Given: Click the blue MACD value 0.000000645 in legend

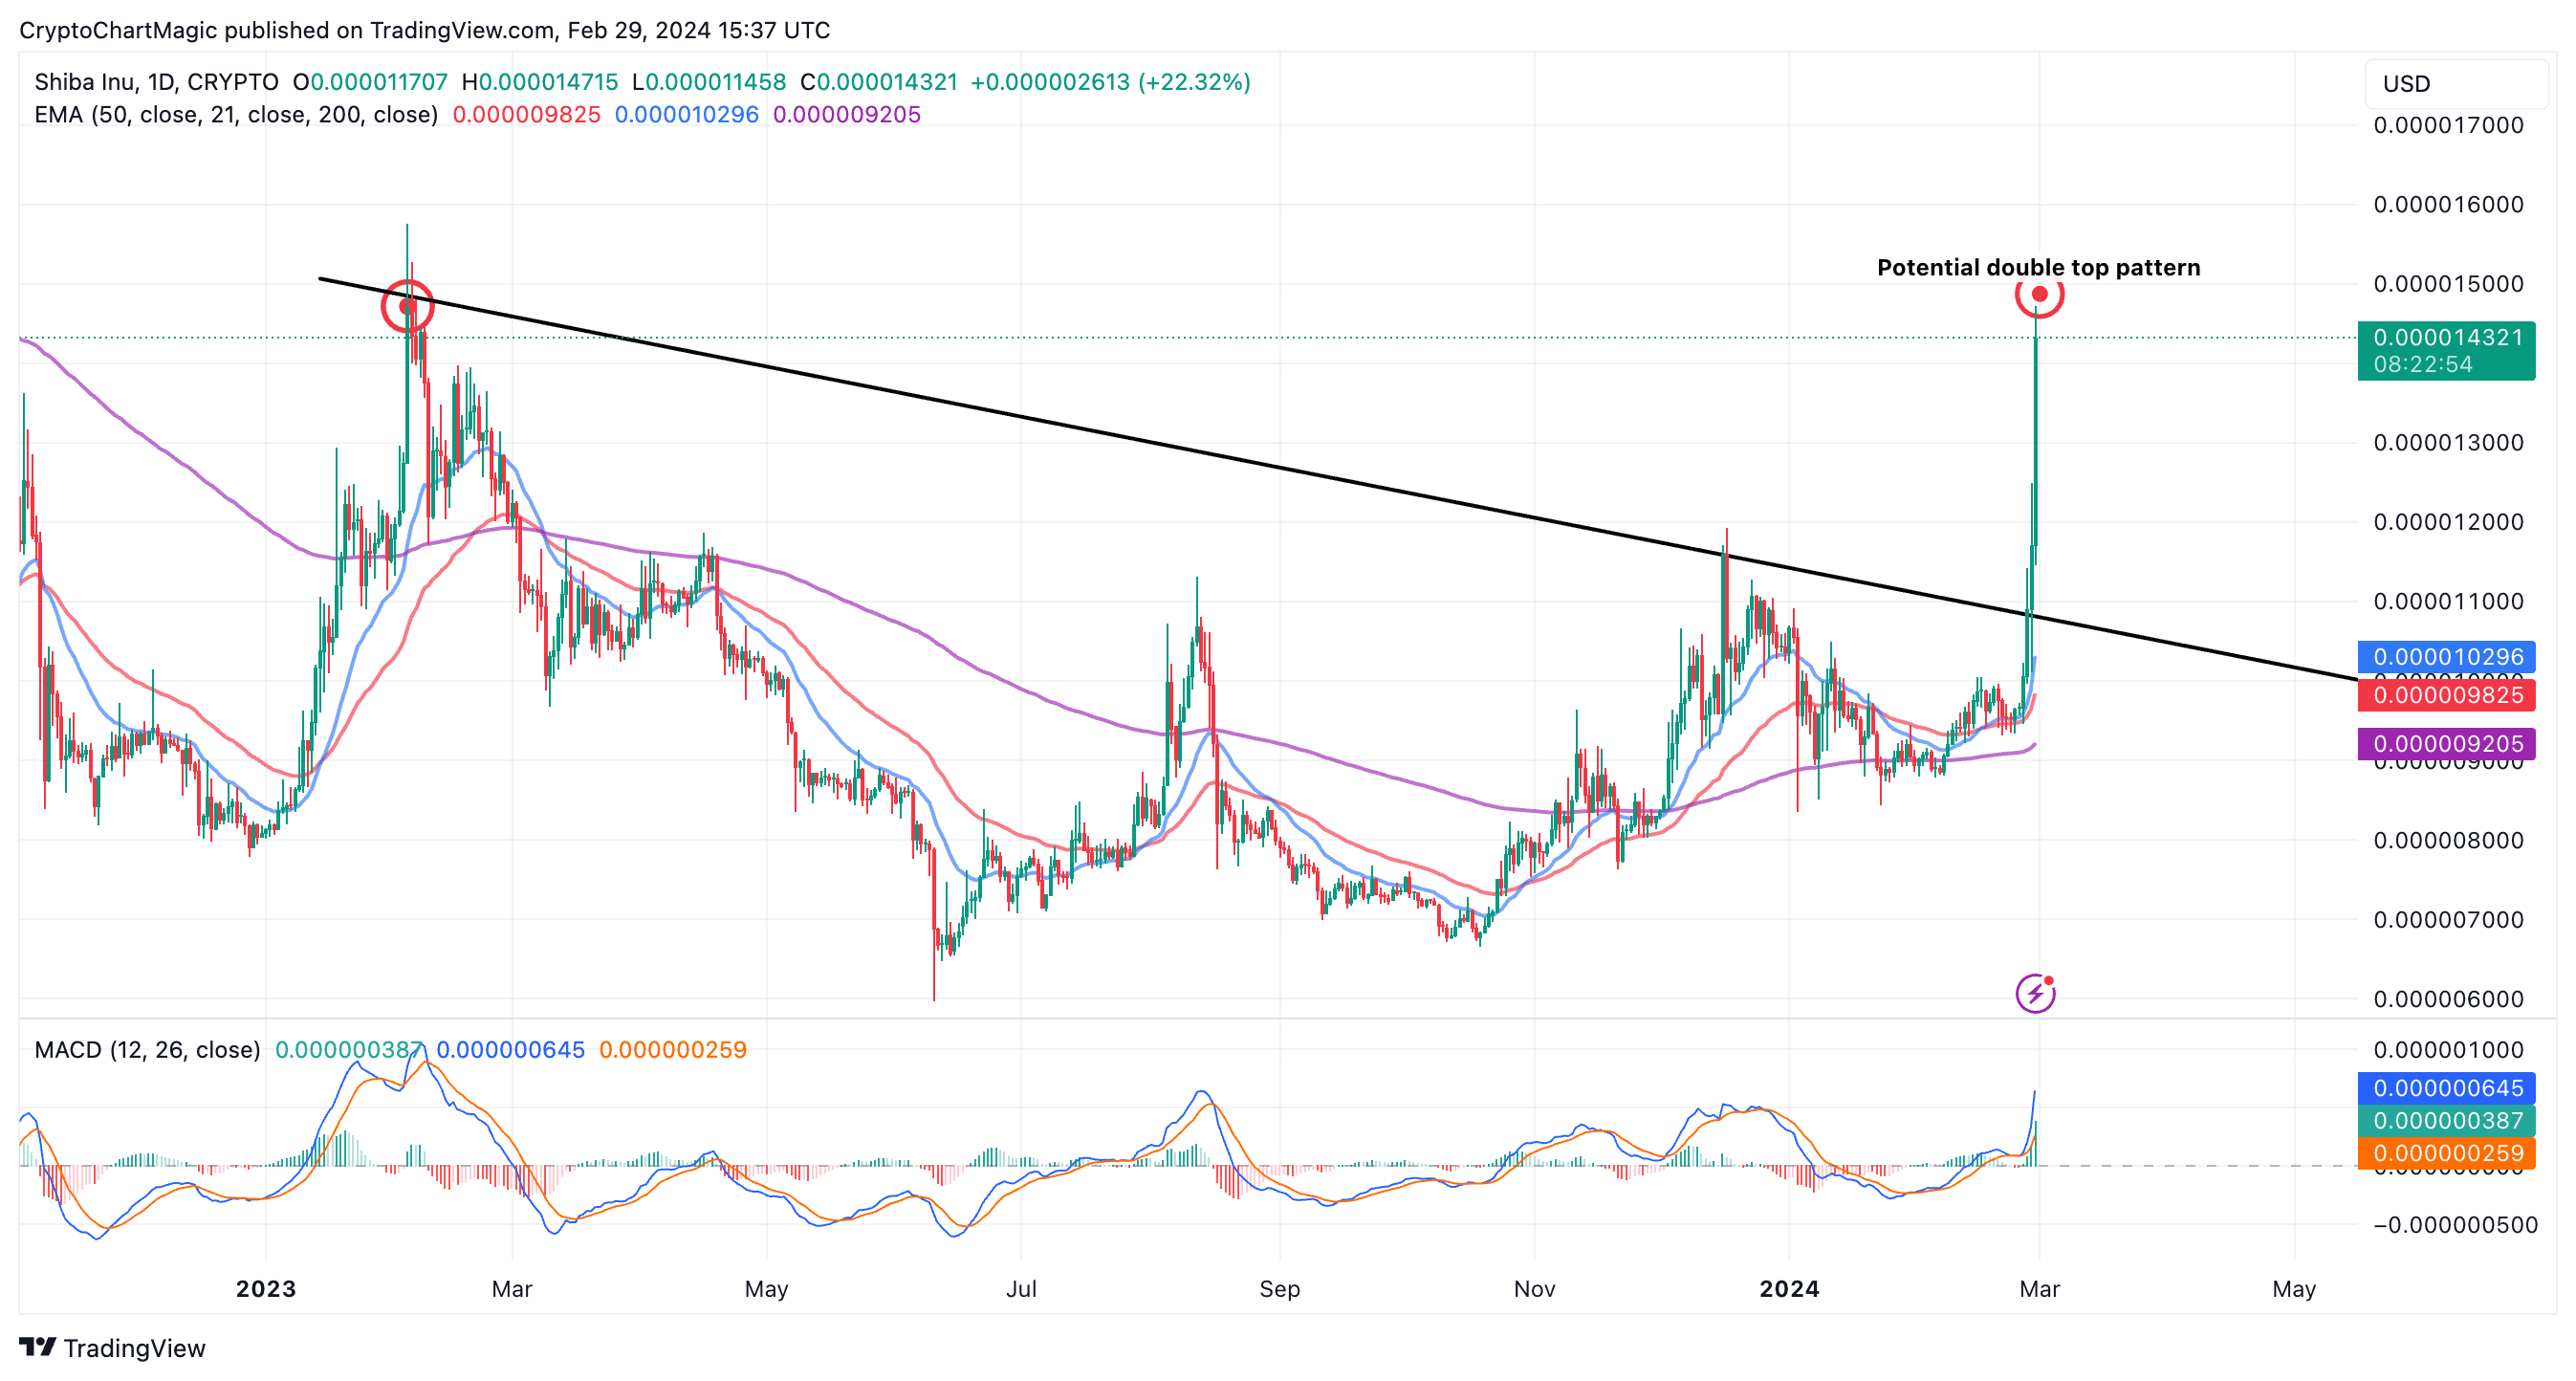Looking at the screenshot, I should [511, 1049].
